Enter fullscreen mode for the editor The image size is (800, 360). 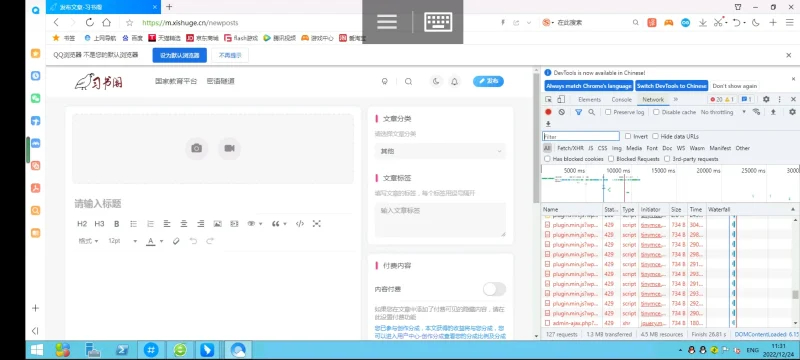click(316, 224)
